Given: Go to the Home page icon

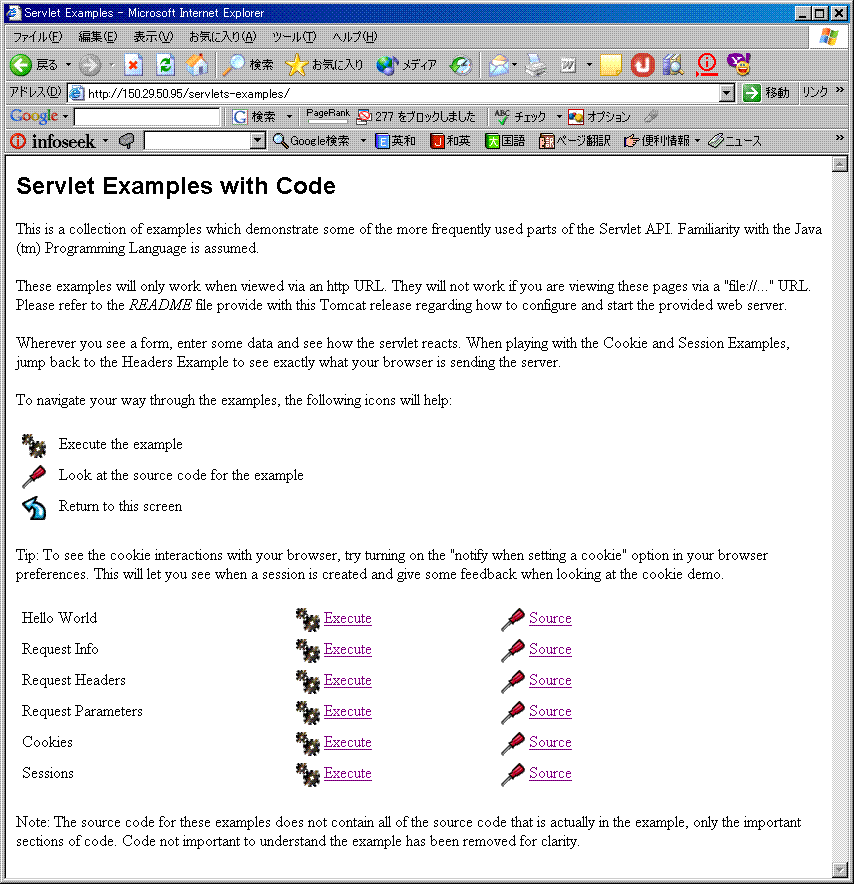Looking at the screenshot, I should click(x=197, y=65).
